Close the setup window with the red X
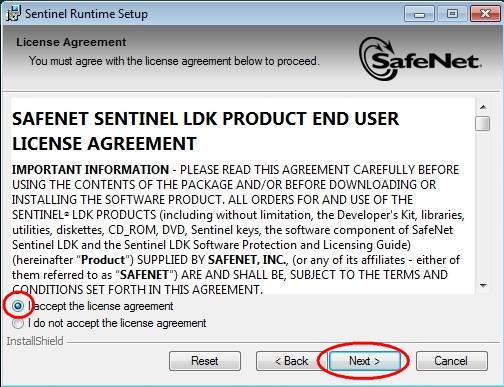 (485, 14)
